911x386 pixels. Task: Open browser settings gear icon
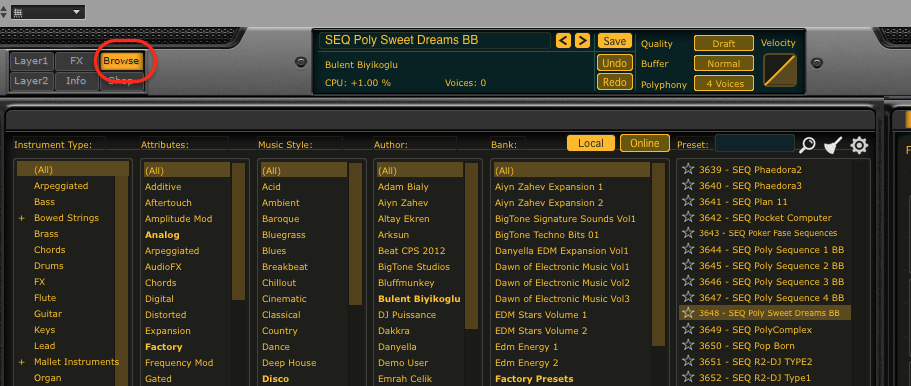859,145
